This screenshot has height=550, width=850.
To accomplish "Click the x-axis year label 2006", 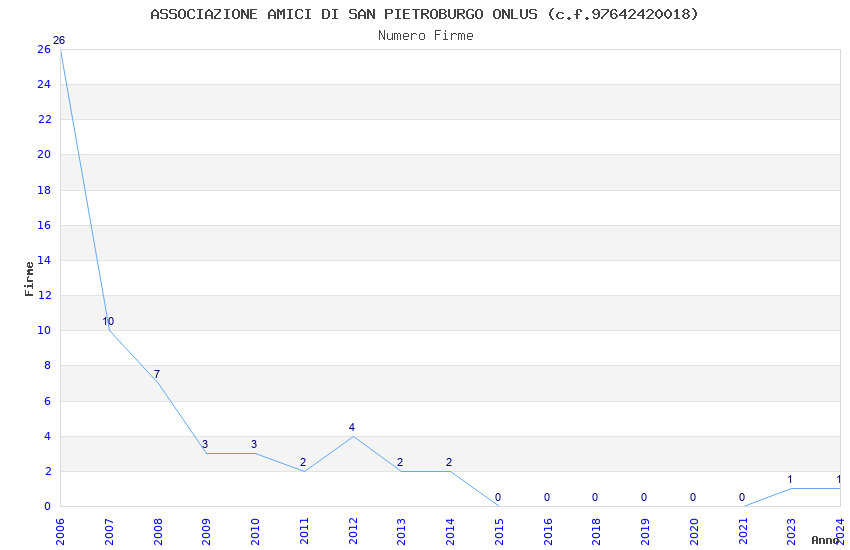I will click(60, 532).
